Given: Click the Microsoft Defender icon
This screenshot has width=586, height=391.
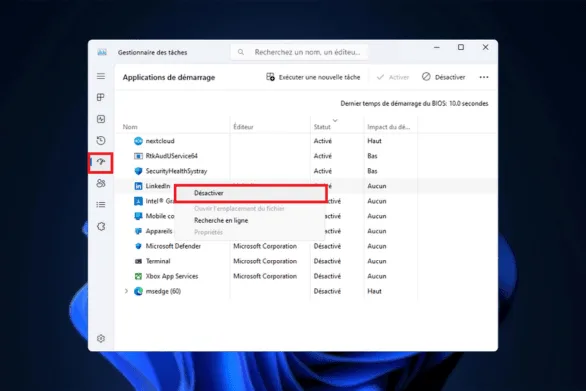Looking at the screenshot, I should click(x=138, y=246).
